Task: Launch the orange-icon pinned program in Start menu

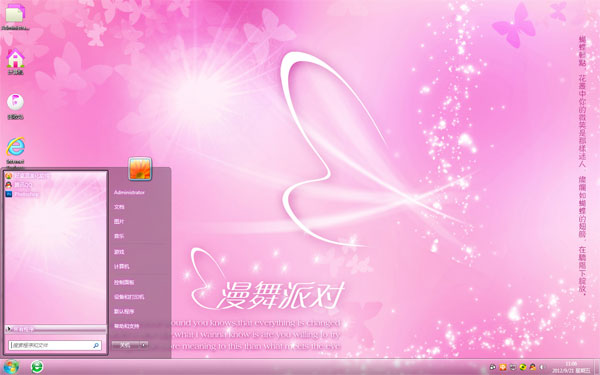Action: 28,176
